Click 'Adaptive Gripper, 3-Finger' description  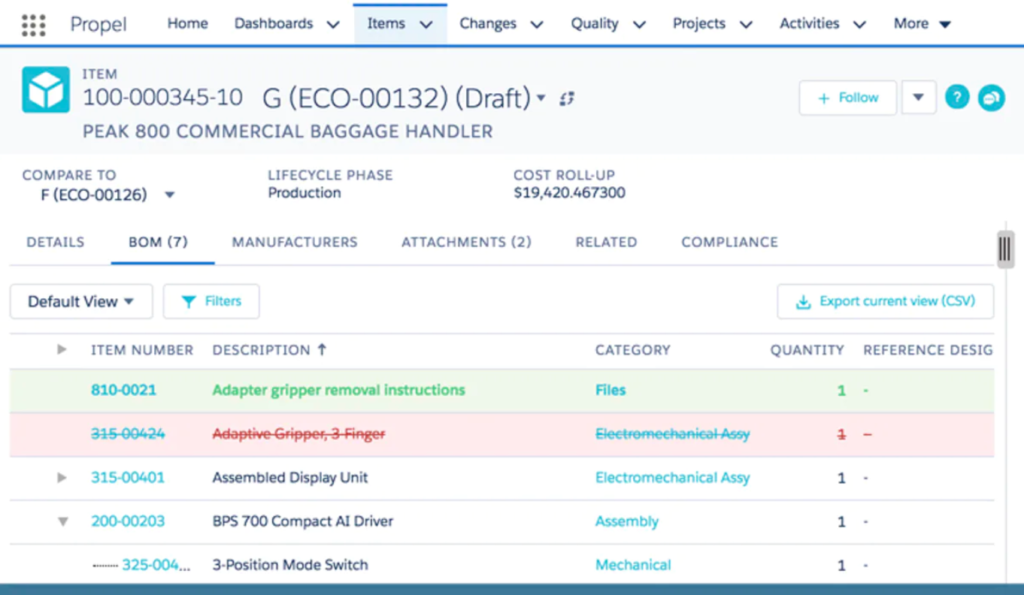tap(298, 434)
